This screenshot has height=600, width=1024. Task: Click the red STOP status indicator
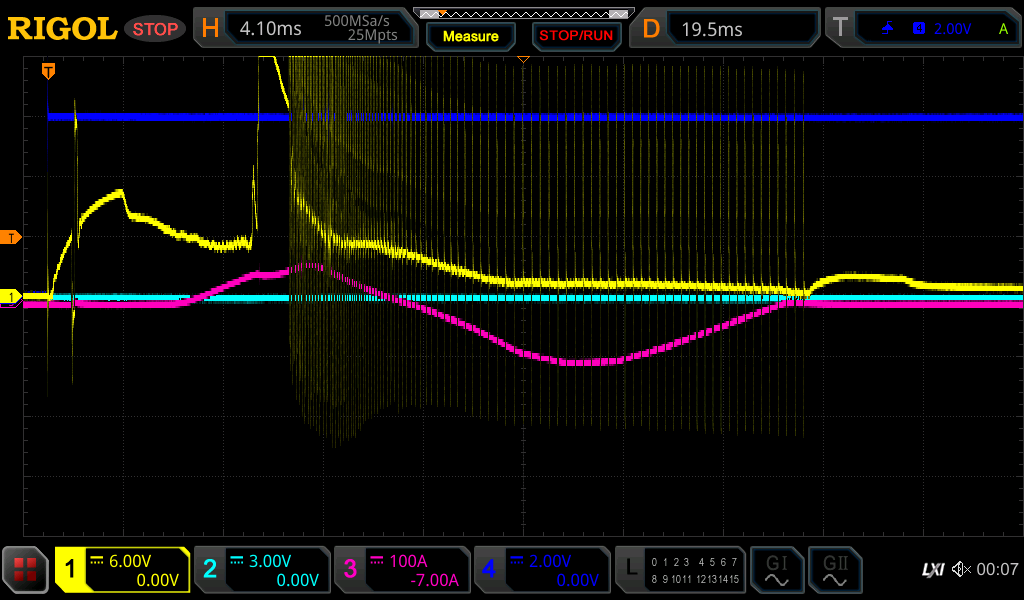click(x=155, y=29)
